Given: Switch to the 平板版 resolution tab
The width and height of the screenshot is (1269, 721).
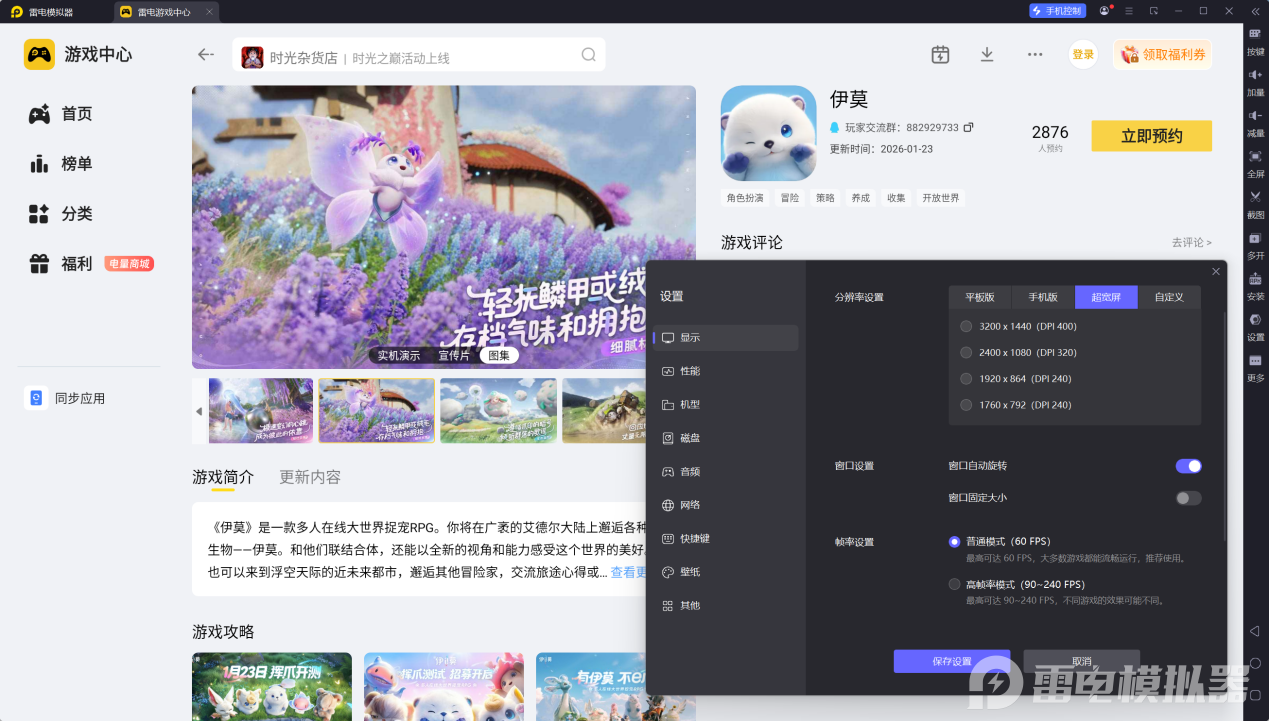Looking at the screenshot, I should 979,297.
